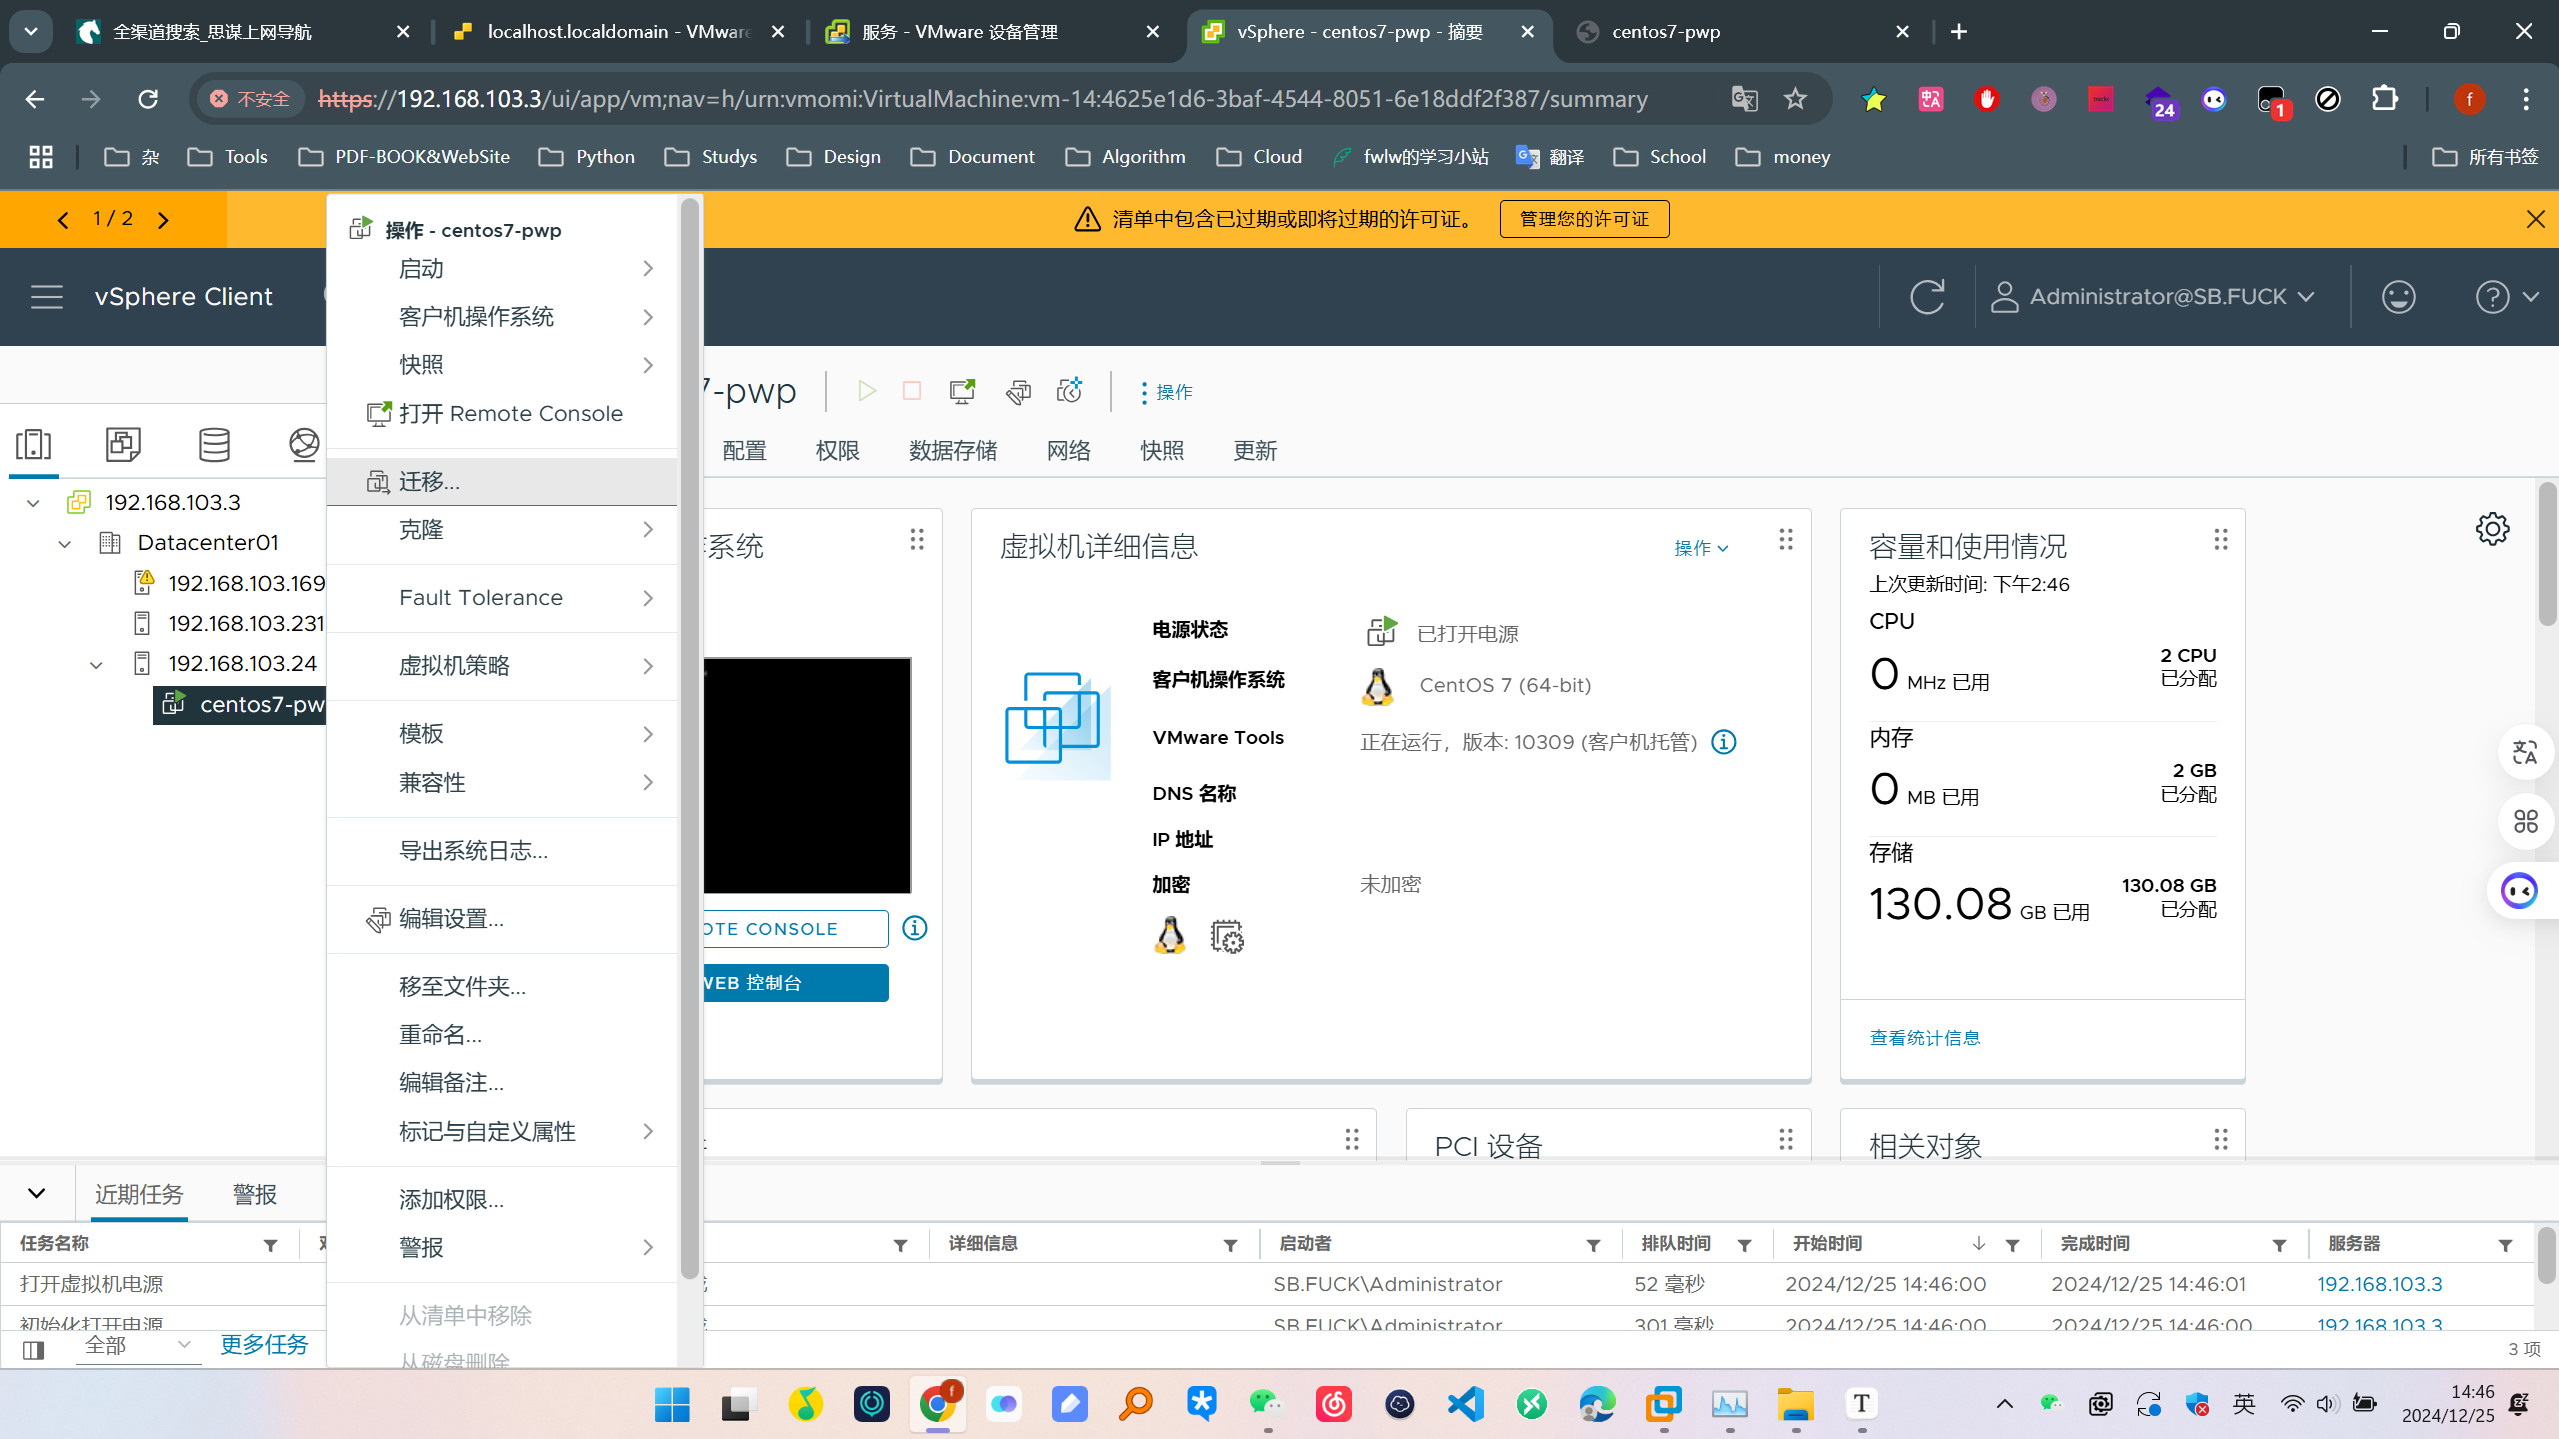Screen dimensions: 2559x1439
Task: Switch to the 数据存储 tab
Action: click(953, 451)
